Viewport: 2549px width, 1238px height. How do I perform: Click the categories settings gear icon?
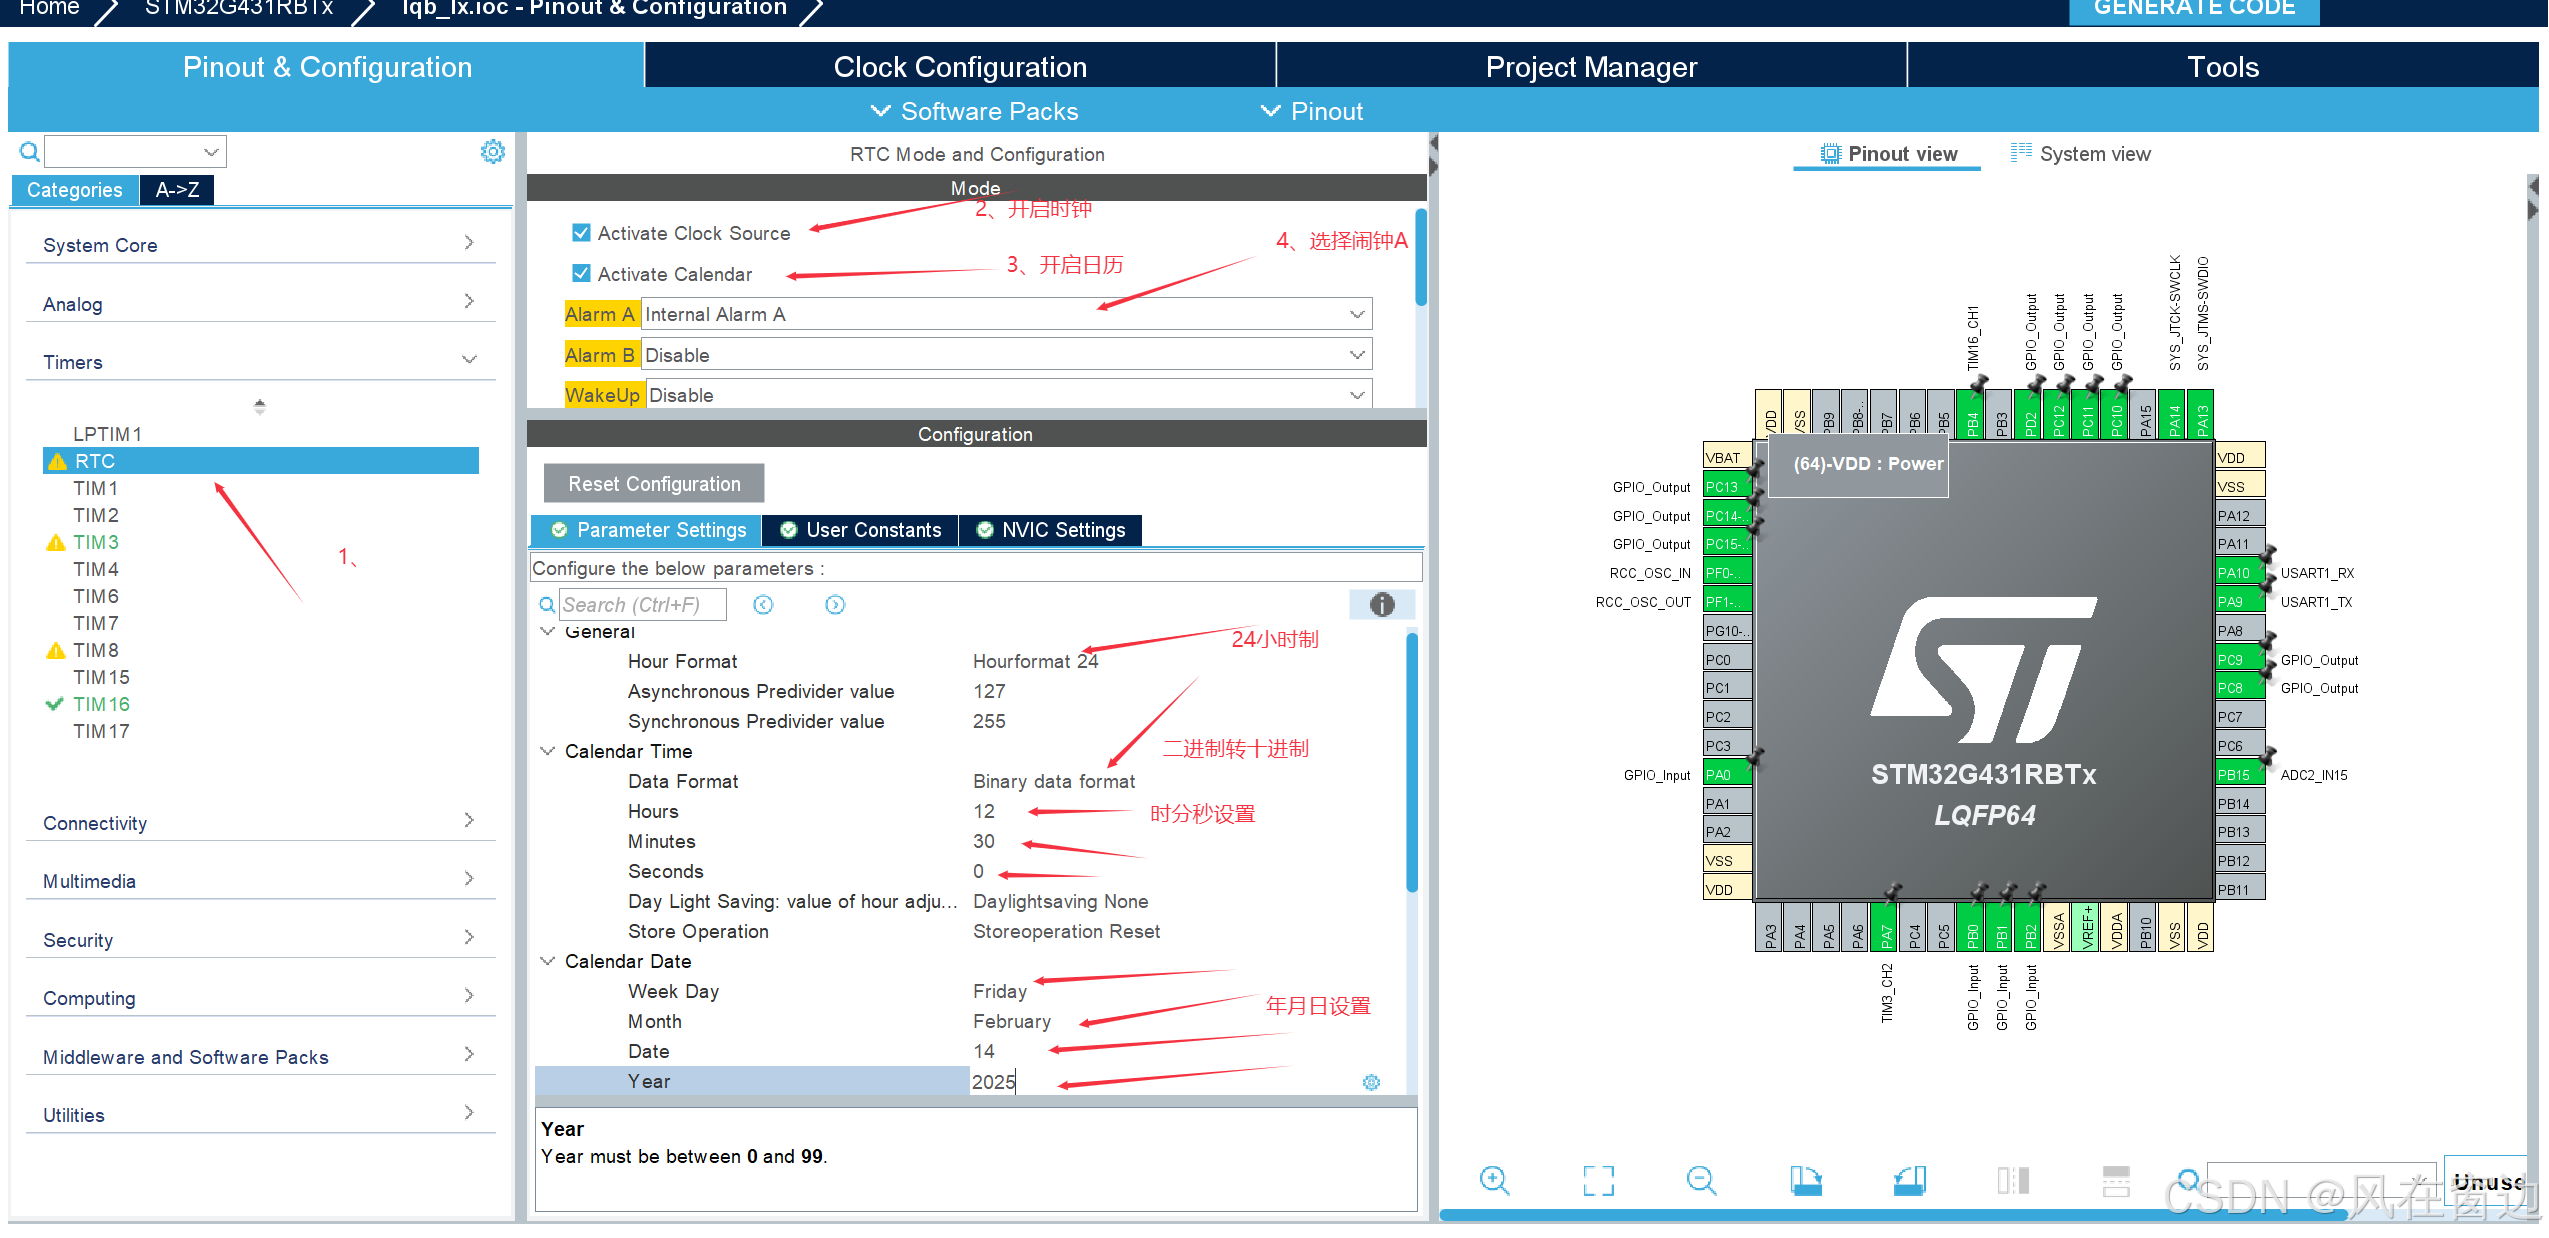tap(492, 152)
